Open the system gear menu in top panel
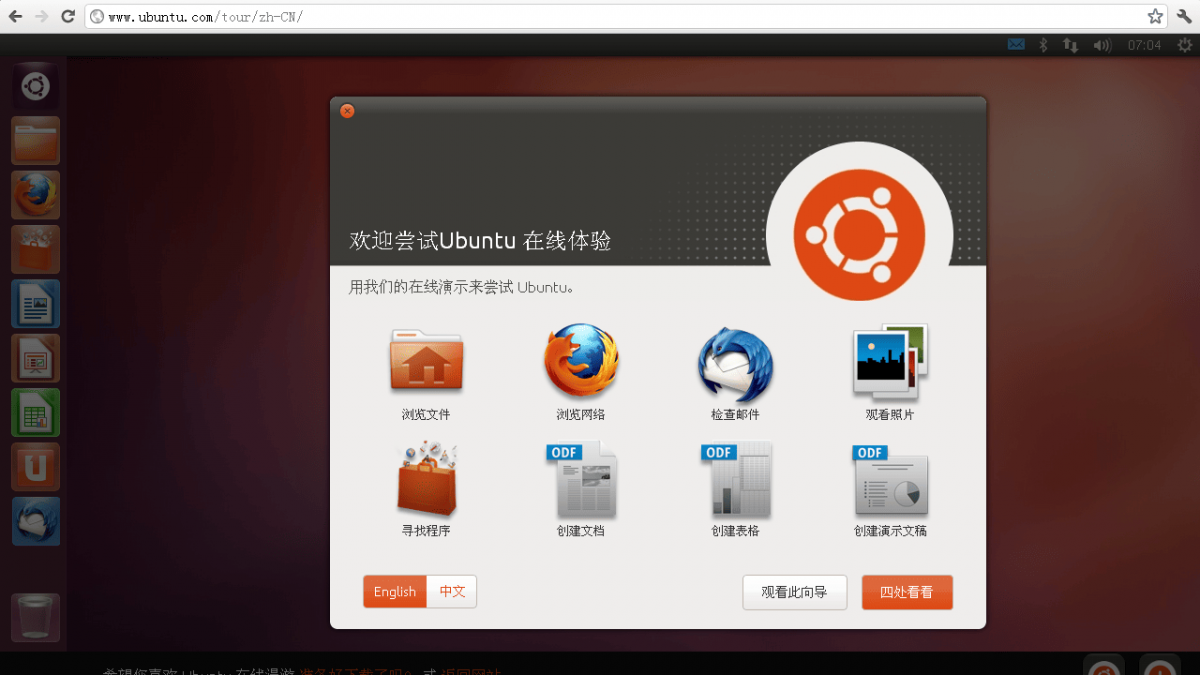The width and height of the screenshot is (1200, 675). [x=1185, y=45]
